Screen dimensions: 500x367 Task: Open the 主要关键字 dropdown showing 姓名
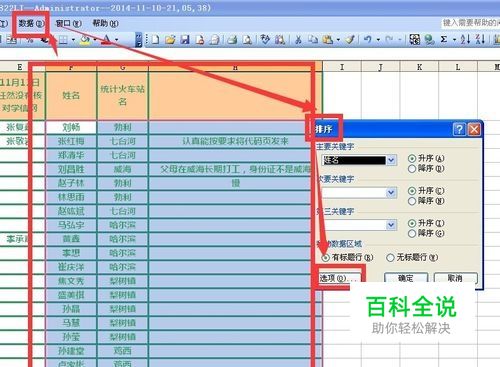[391, 160]
